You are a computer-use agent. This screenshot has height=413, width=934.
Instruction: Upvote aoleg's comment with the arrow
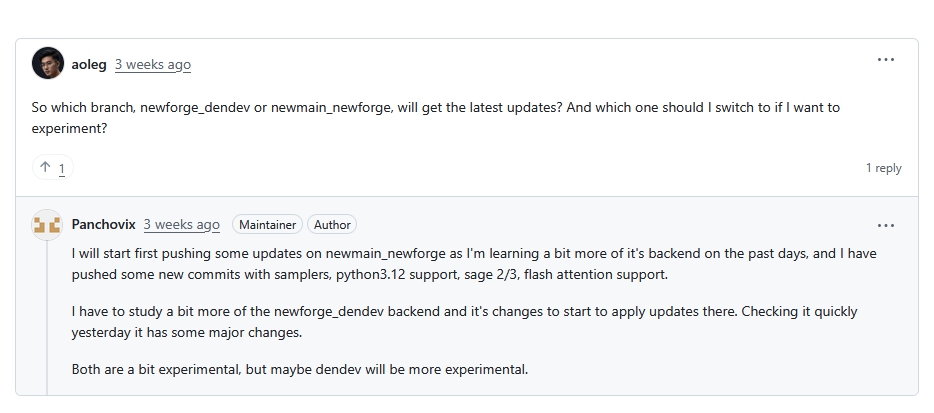tap(45, 168)
